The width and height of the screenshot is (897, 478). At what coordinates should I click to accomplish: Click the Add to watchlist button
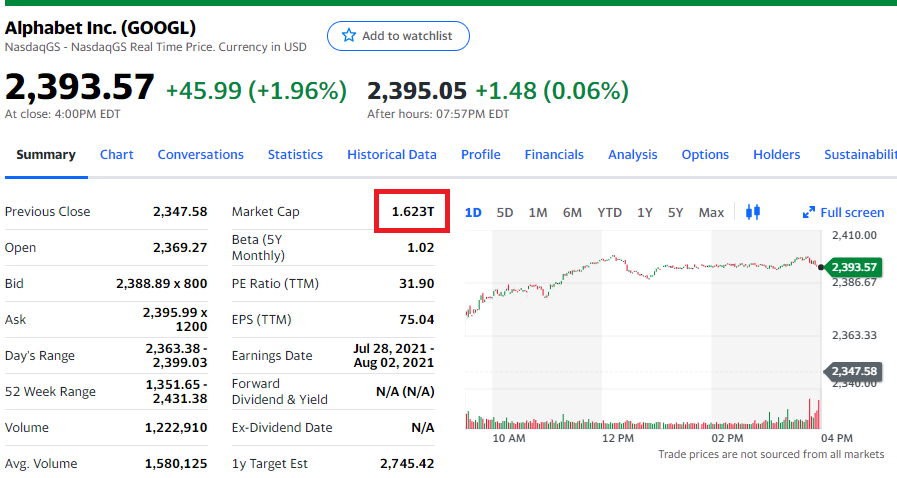(398, 36)
